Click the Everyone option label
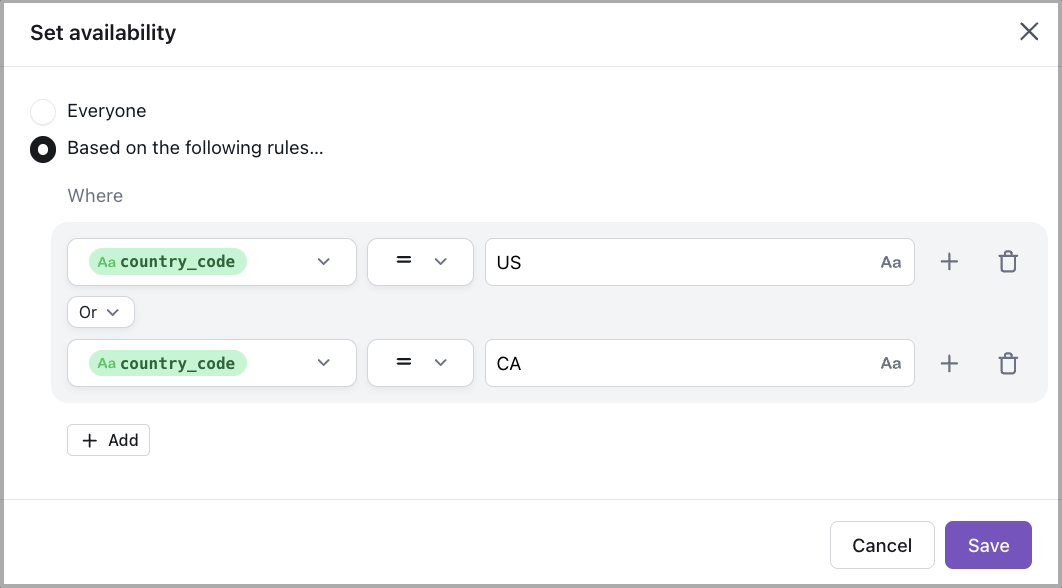1062x588 pixels. [x=107, y=111]
